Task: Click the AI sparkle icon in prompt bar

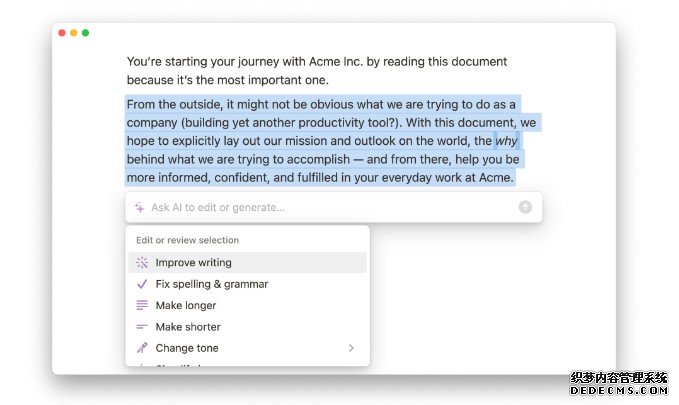Action: [139, 208]
